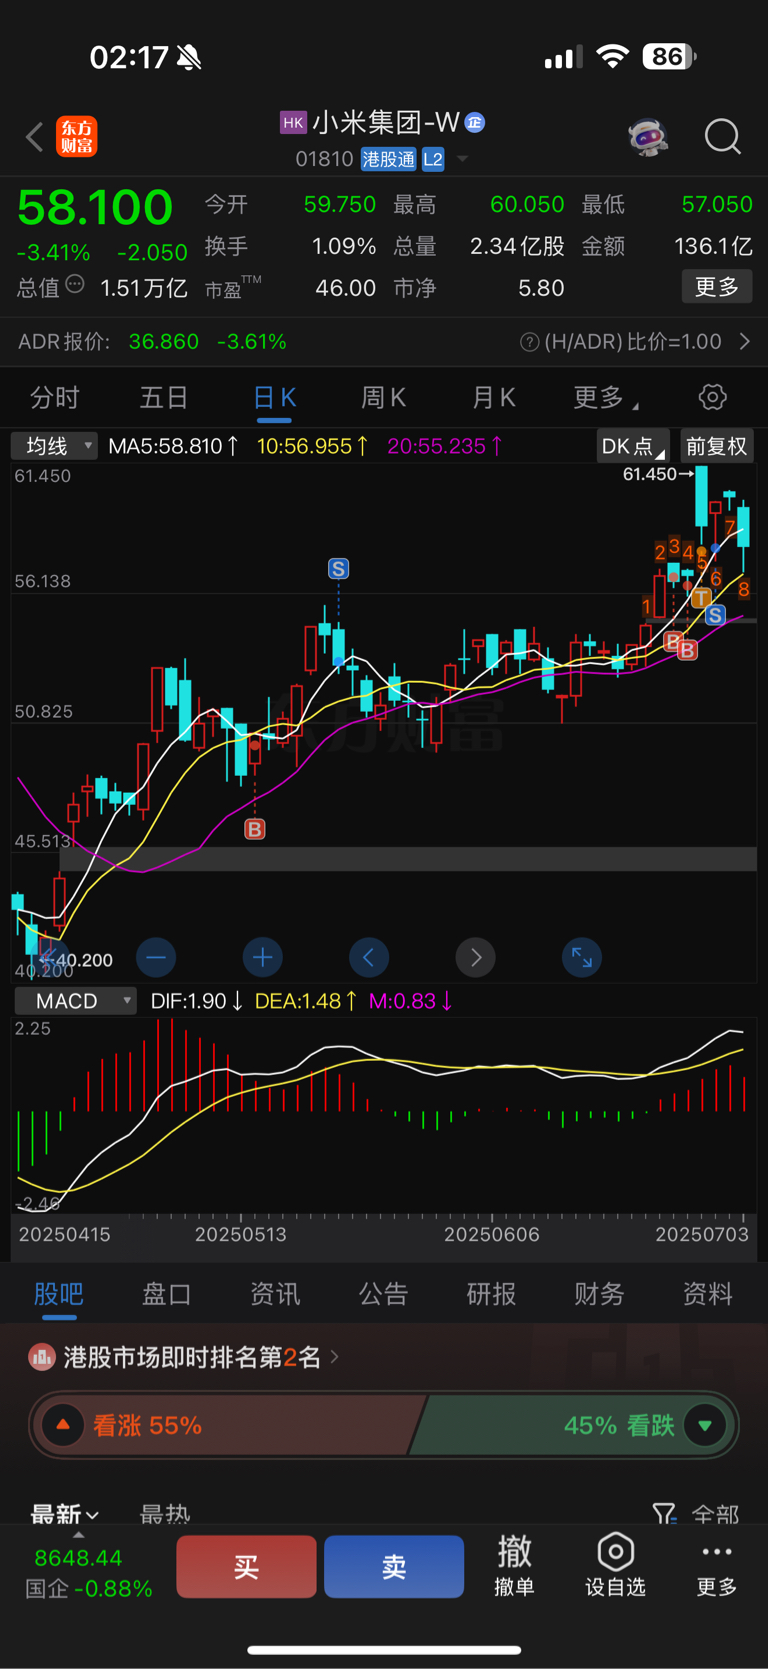
Task: Open the MACD indicator dropdown
Action: tap(75, 1001)
